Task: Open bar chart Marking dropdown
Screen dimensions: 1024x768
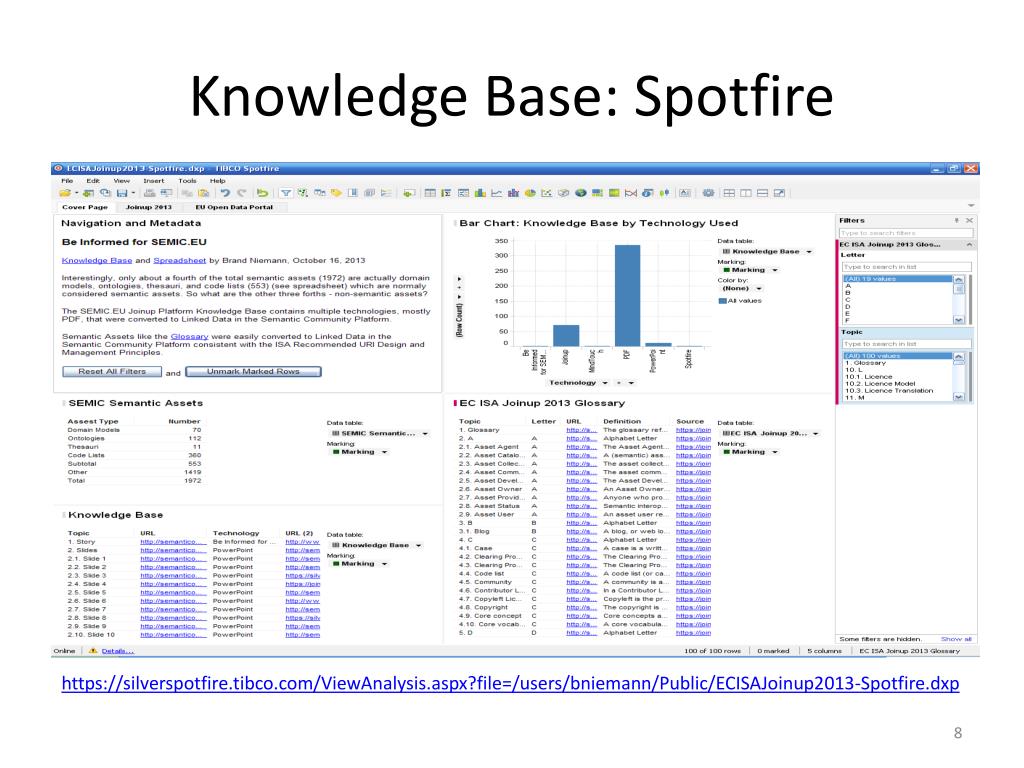Action: pos(775,270)
